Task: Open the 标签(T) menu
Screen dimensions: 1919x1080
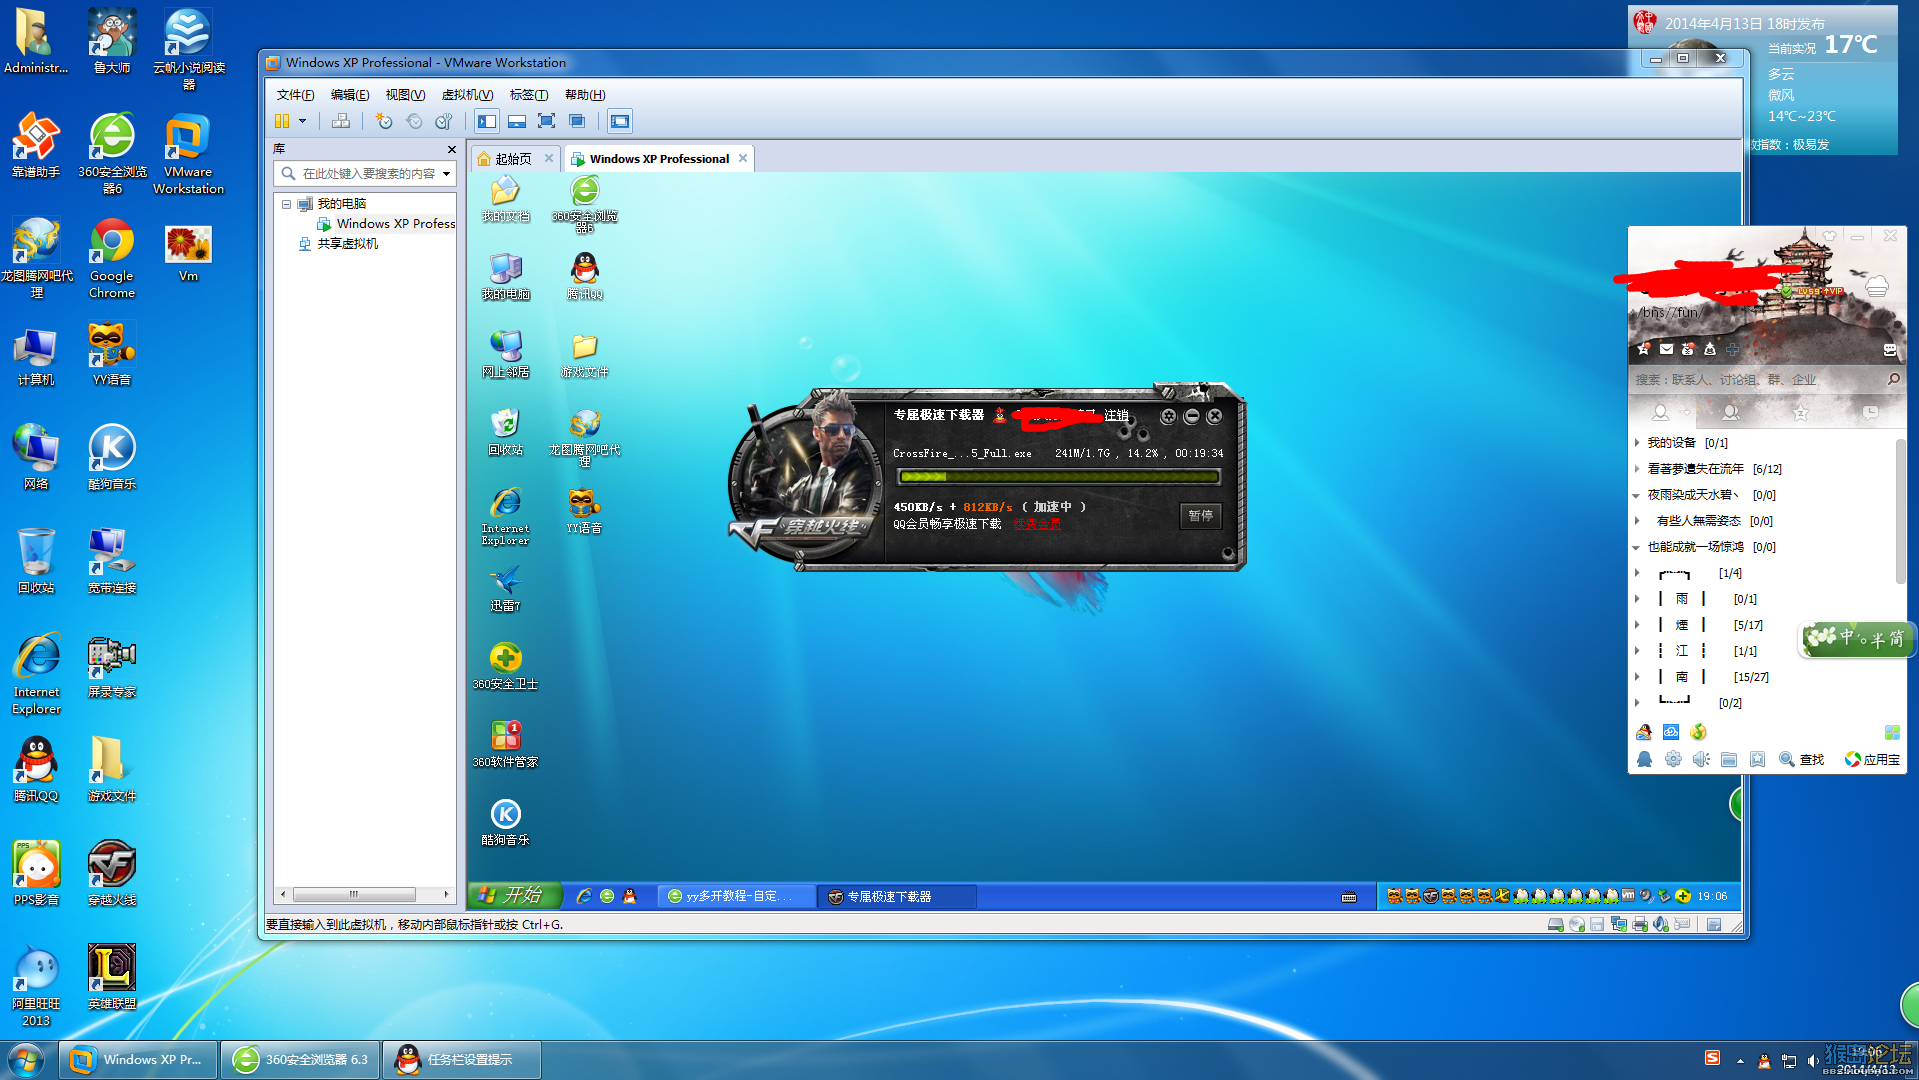Action: point(529,95)
